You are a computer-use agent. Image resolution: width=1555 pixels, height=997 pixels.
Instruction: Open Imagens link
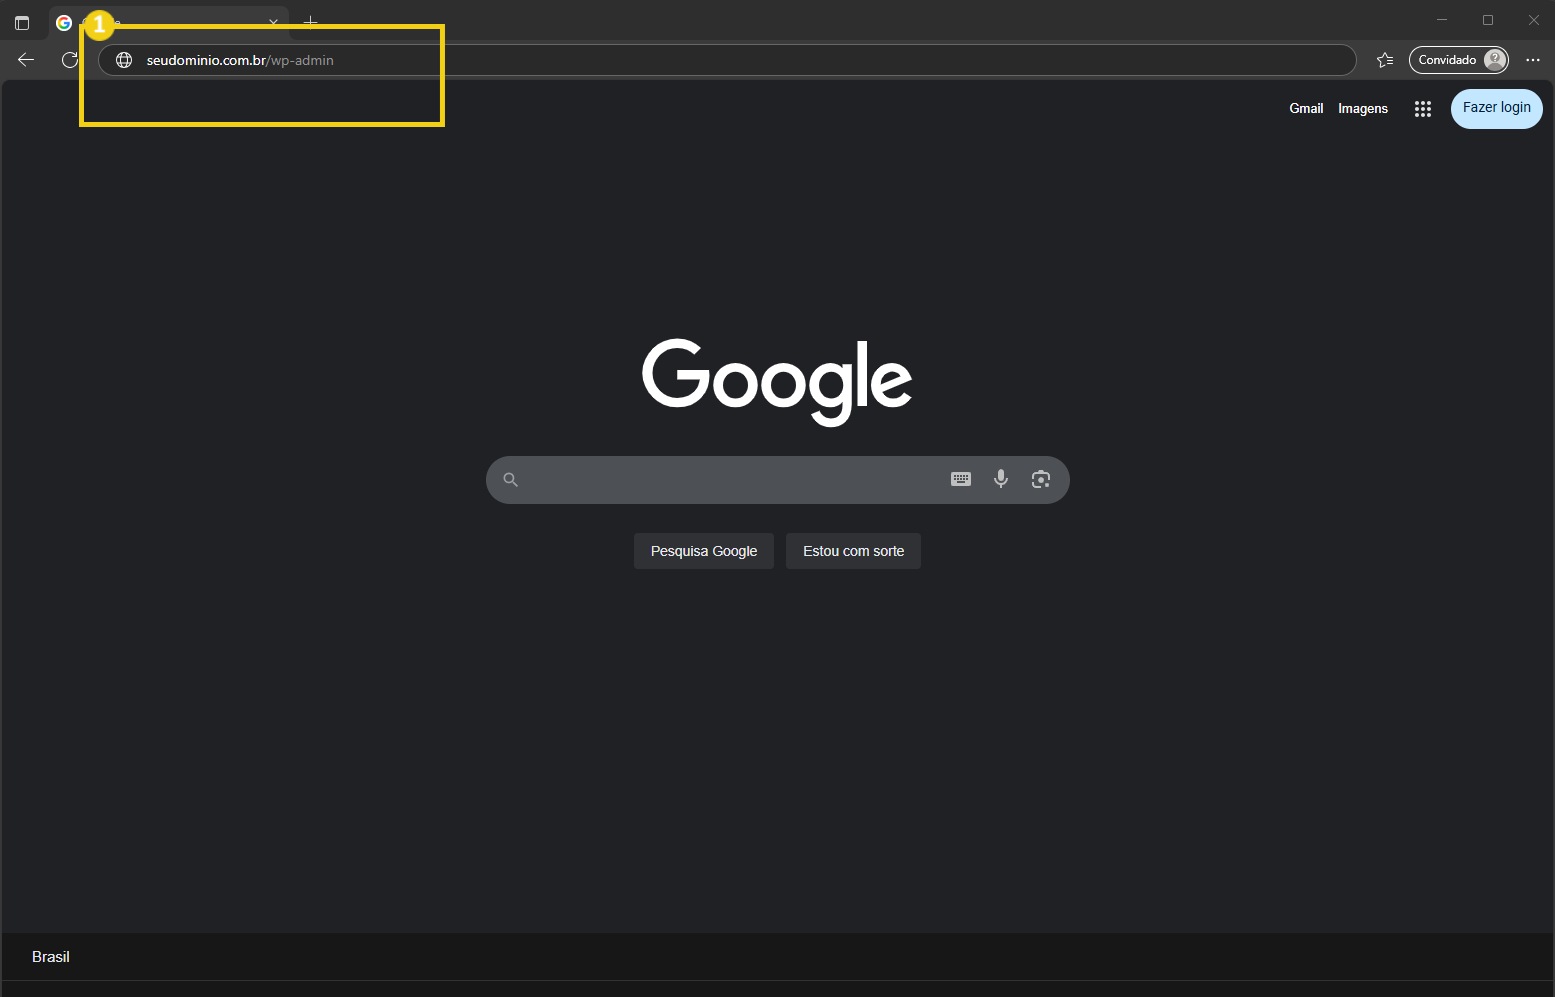click(x=1363, y=108)
